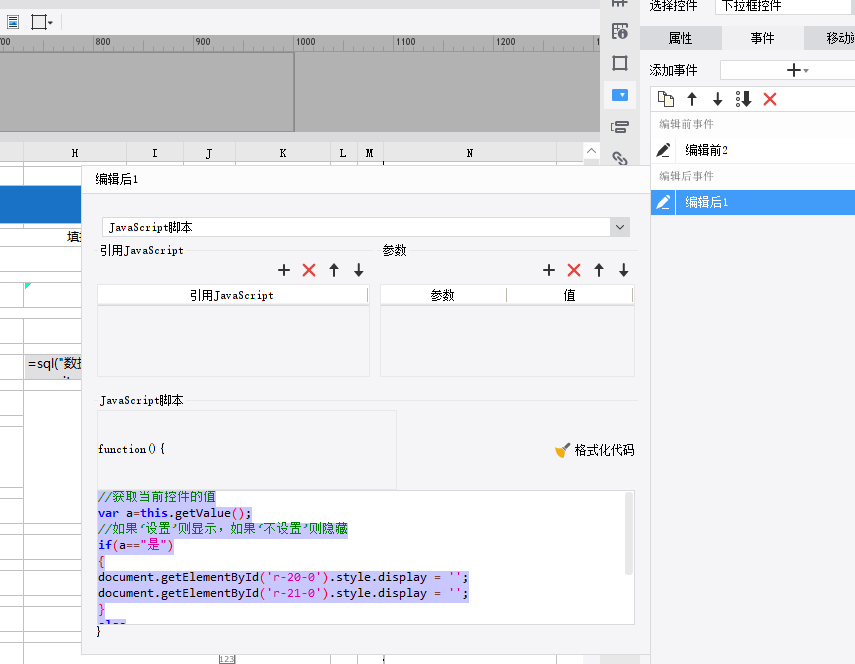The width and height of the screenshot is (855, 664).
Task: Click the pencil icon beside 编辑后1
Action: tap(663, 202)
